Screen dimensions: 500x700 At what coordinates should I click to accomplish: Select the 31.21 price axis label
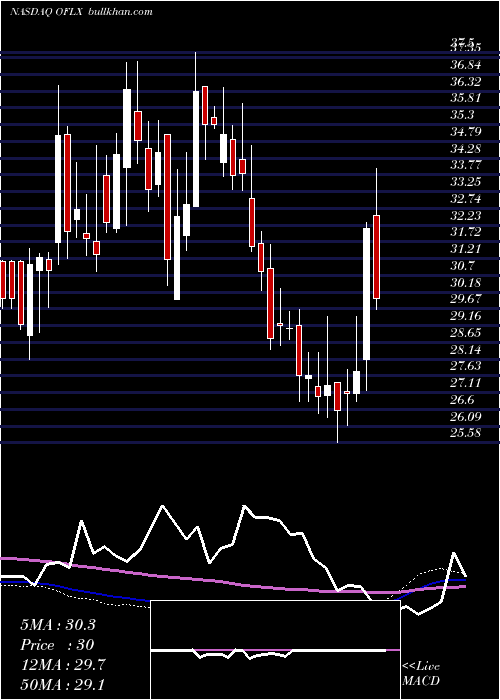pos(466,249)
